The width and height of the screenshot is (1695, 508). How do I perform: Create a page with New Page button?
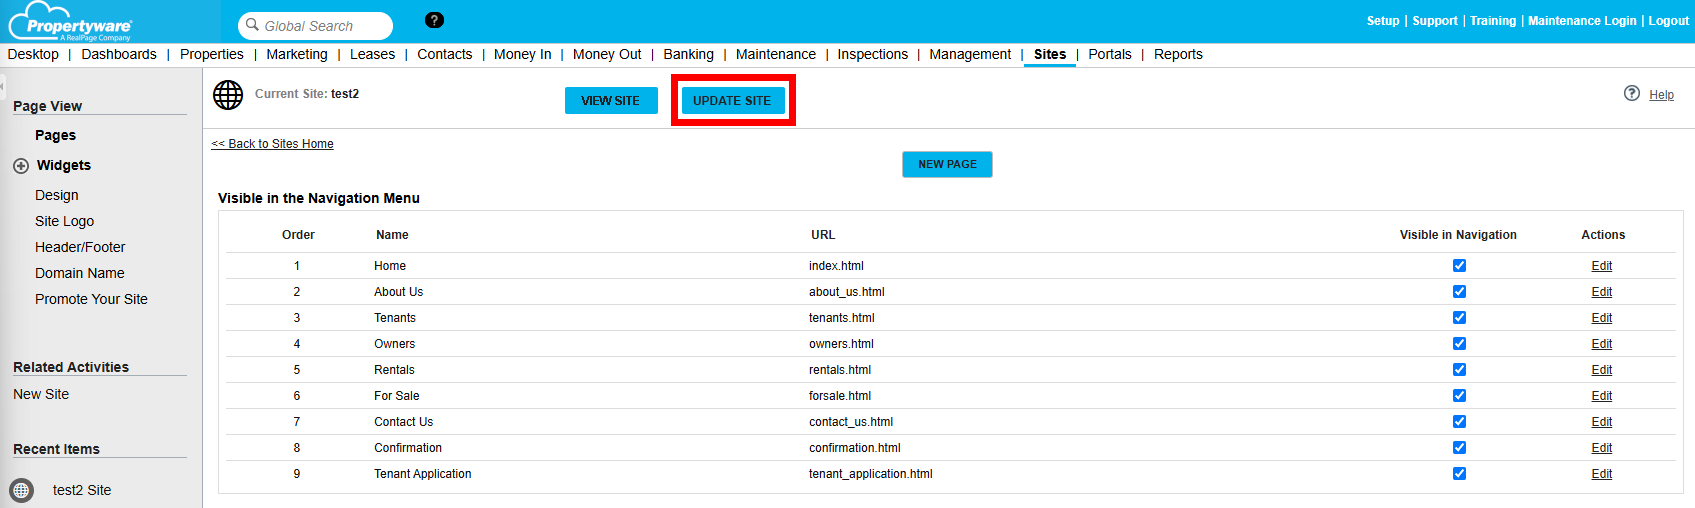pyautogui.click(x=947, y=164)
